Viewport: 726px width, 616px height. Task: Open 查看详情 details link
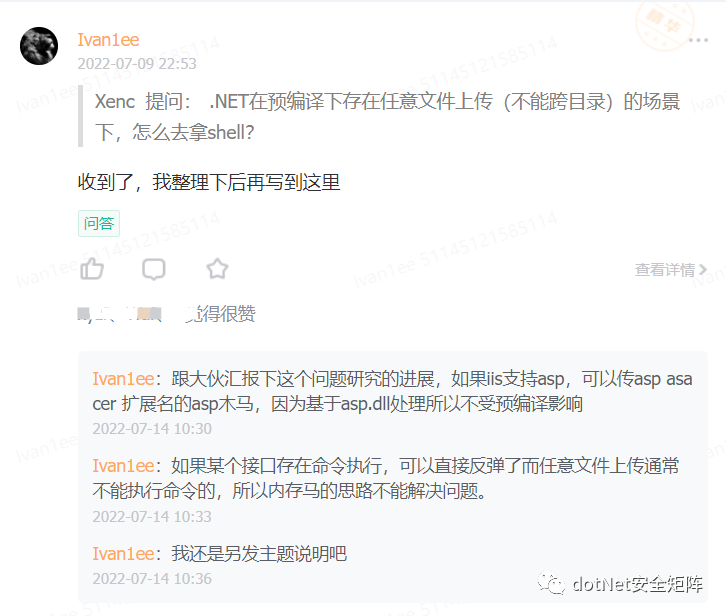tap(664, 270)
